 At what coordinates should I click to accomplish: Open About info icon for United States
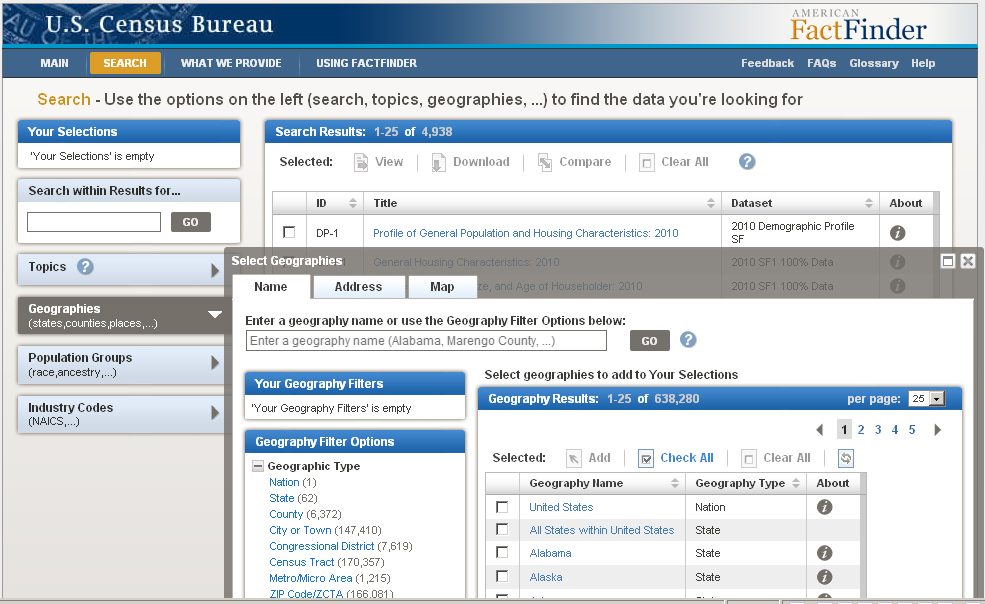click(x=824, y=507)
